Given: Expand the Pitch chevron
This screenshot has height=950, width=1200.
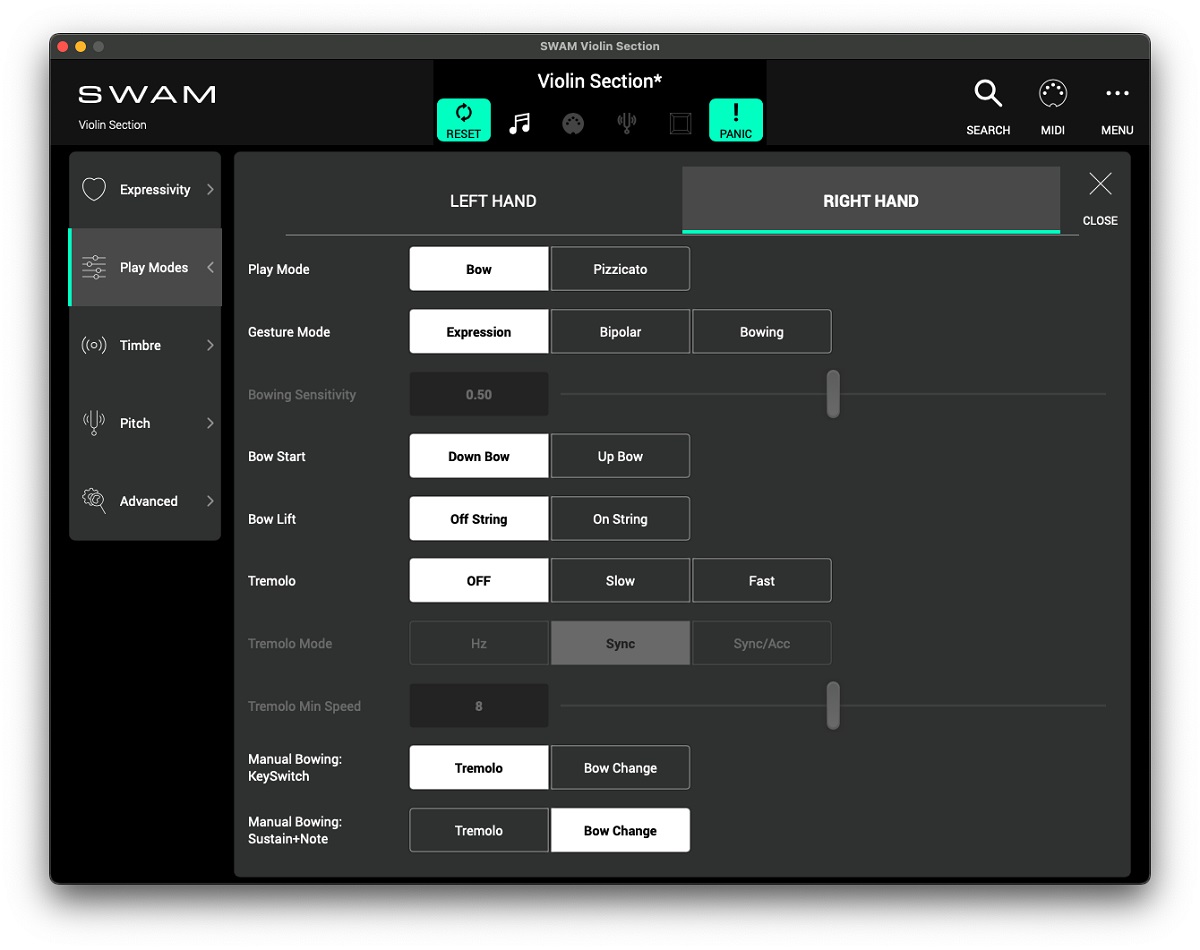Looking at the screenshot, I should 210,423.
